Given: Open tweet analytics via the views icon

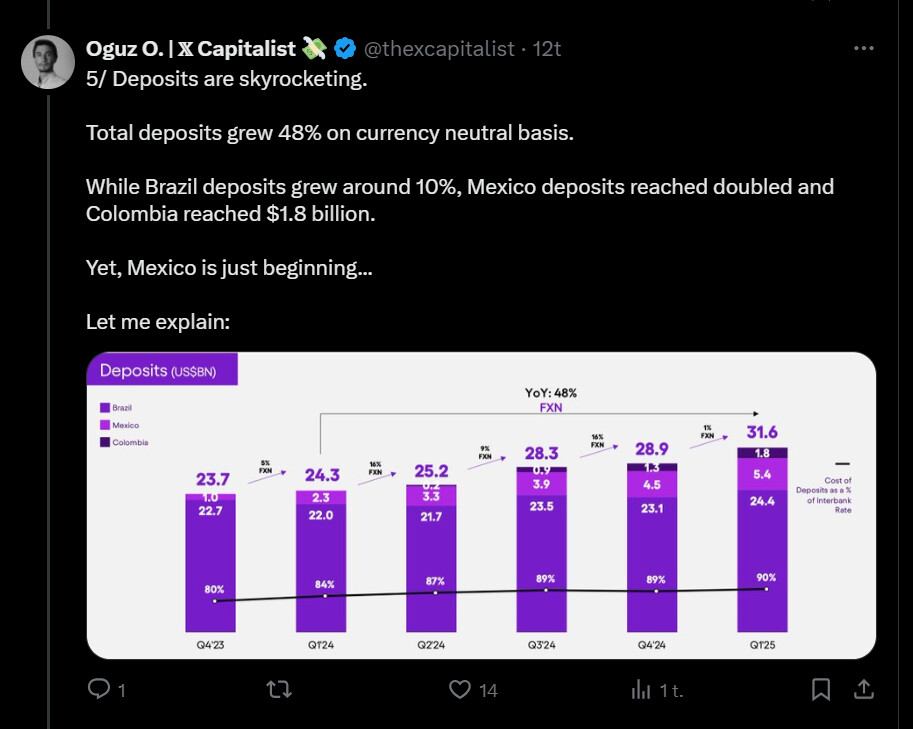Looking at the screenshot, I should [641, 689].
